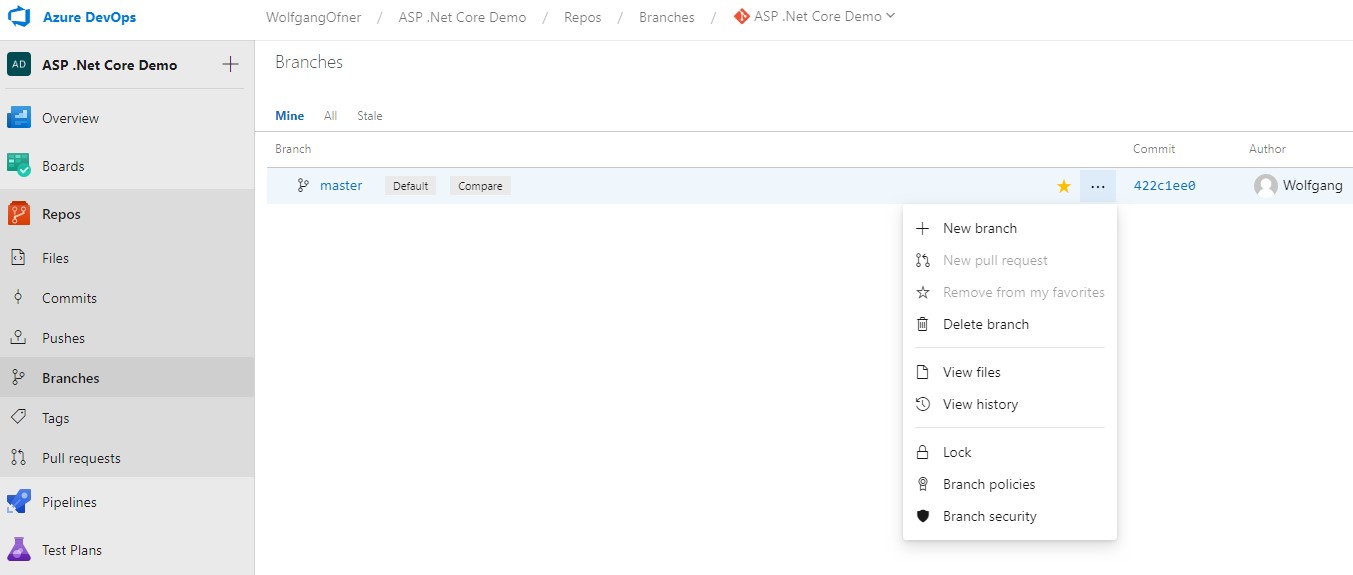This screenshot has height=575, width=1353.
Task: Click the Compare badge on master
Action: click(x=480, y=186)
